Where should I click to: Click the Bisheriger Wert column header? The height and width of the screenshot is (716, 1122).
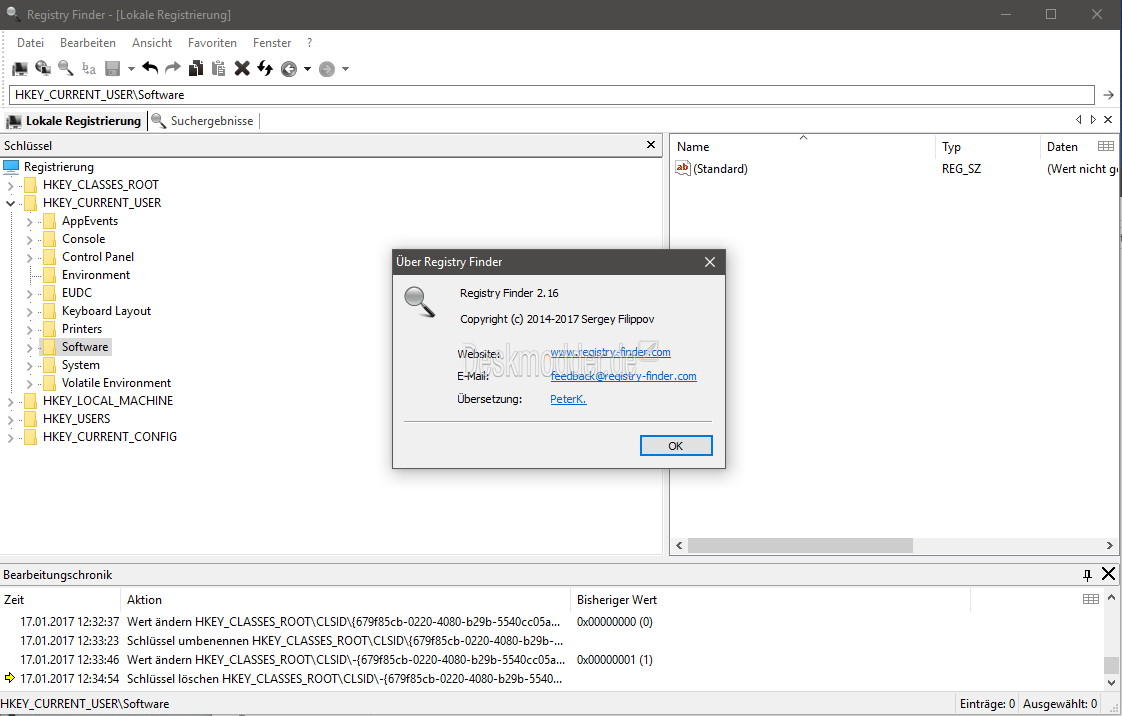pyautogui.click(x=770, y=600)
